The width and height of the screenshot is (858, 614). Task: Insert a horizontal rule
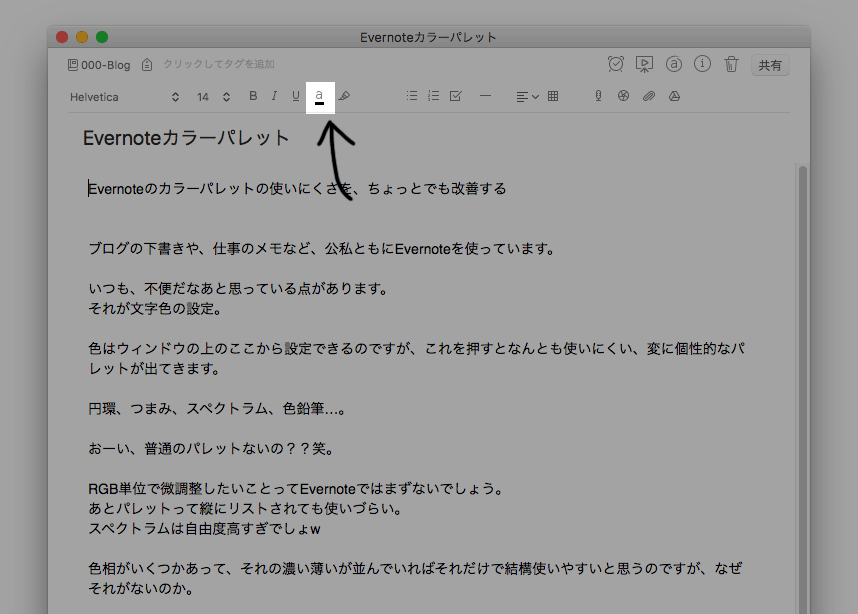485,96
